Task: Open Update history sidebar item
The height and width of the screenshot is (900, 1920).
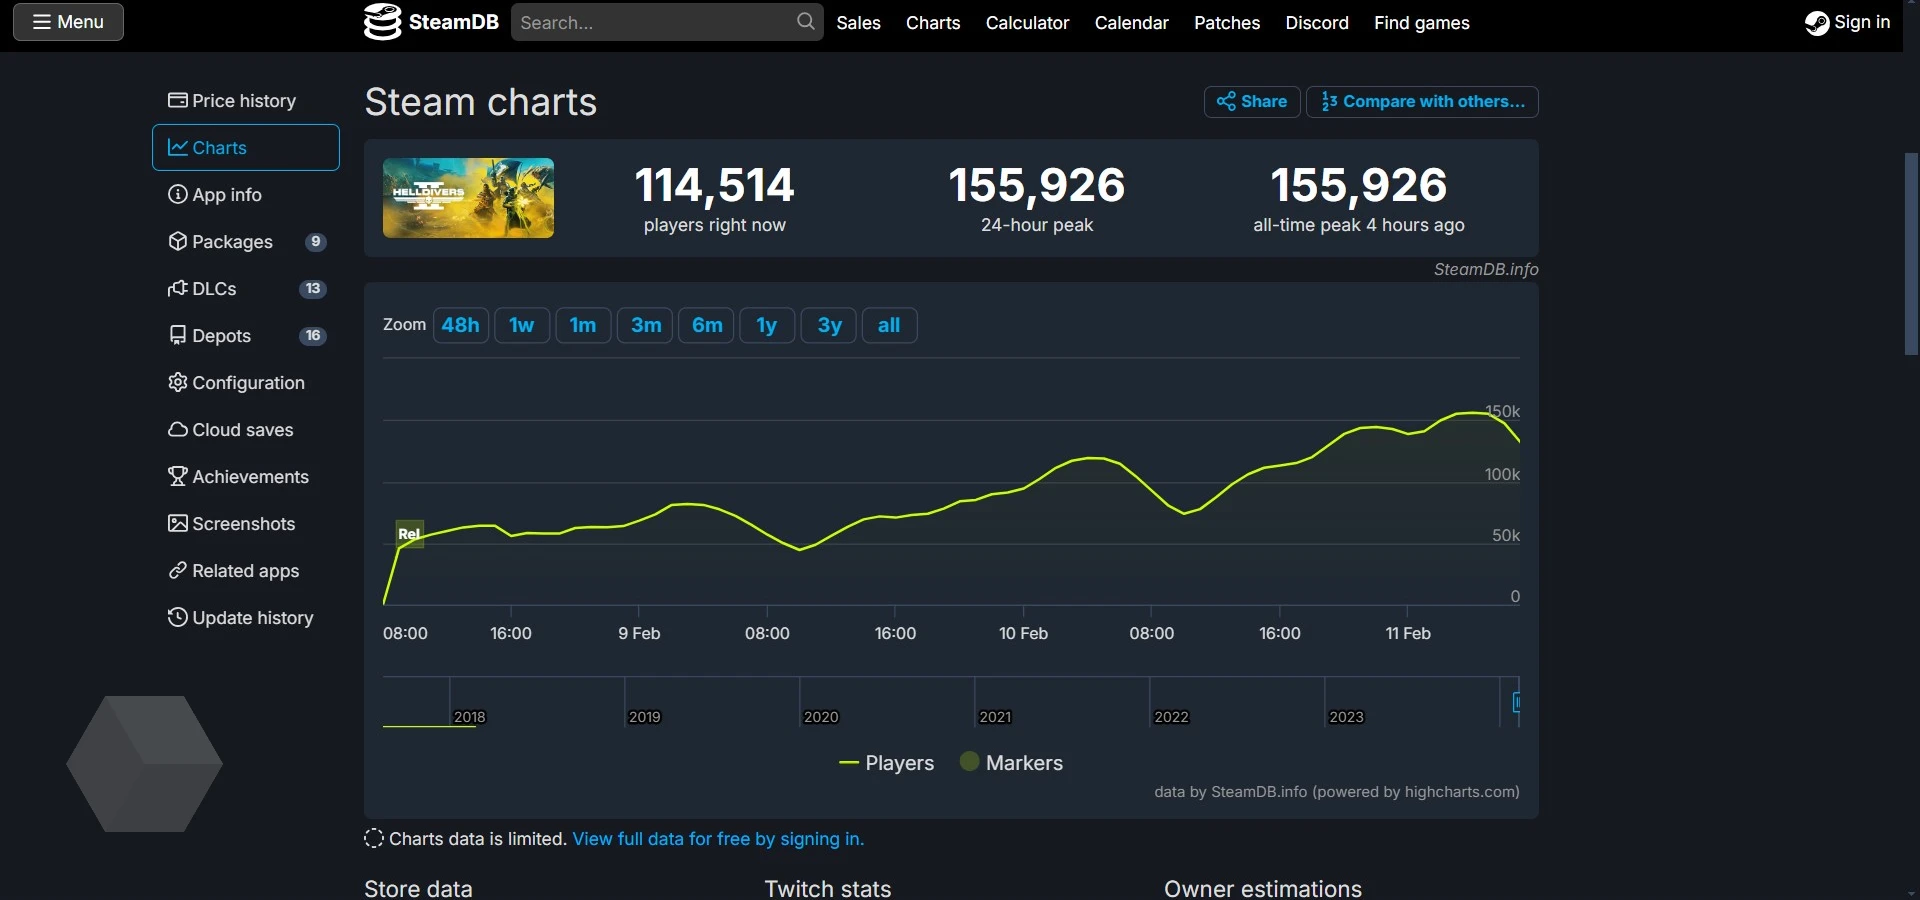Action: pos(245,618)
